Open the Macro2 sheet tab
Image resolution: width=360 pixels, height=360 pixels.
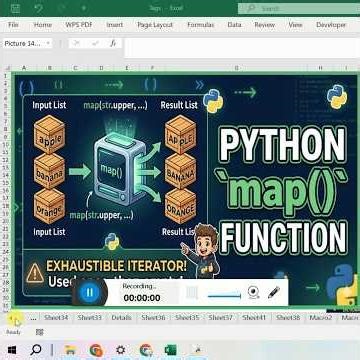[321, 318]
